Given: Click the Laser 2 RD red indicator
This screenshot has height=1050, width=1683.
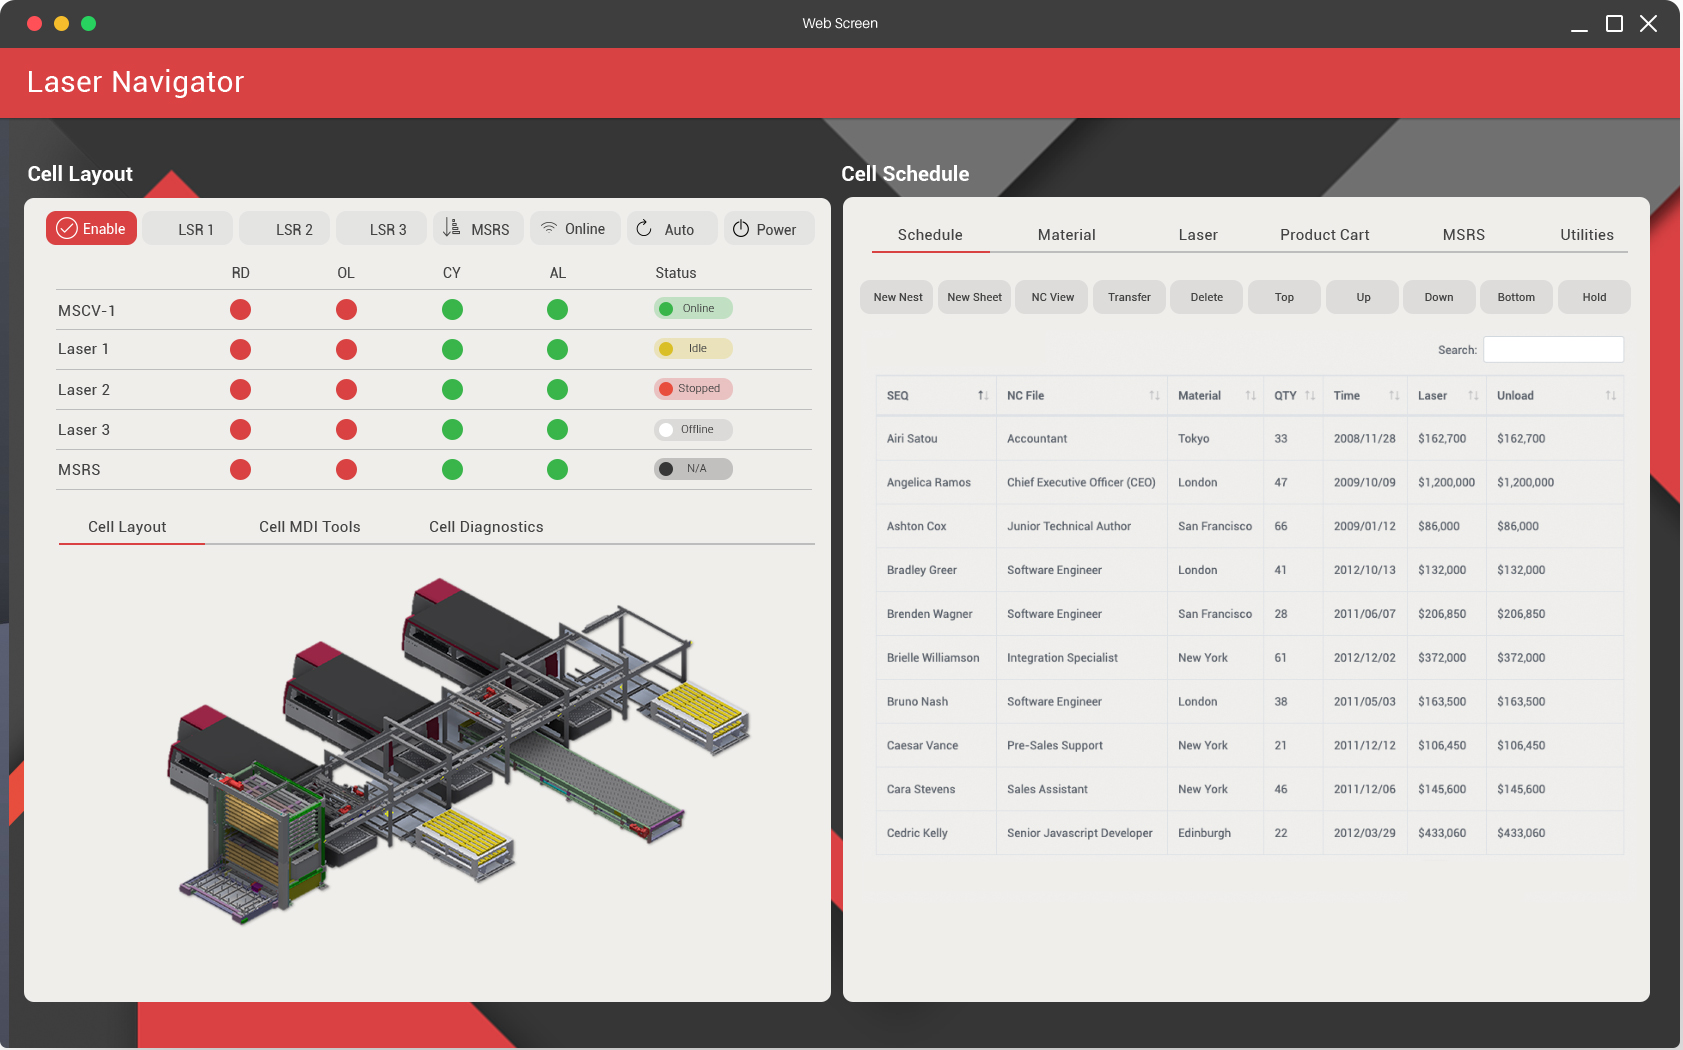Looking at the screenshot, I should click(240, 390).
